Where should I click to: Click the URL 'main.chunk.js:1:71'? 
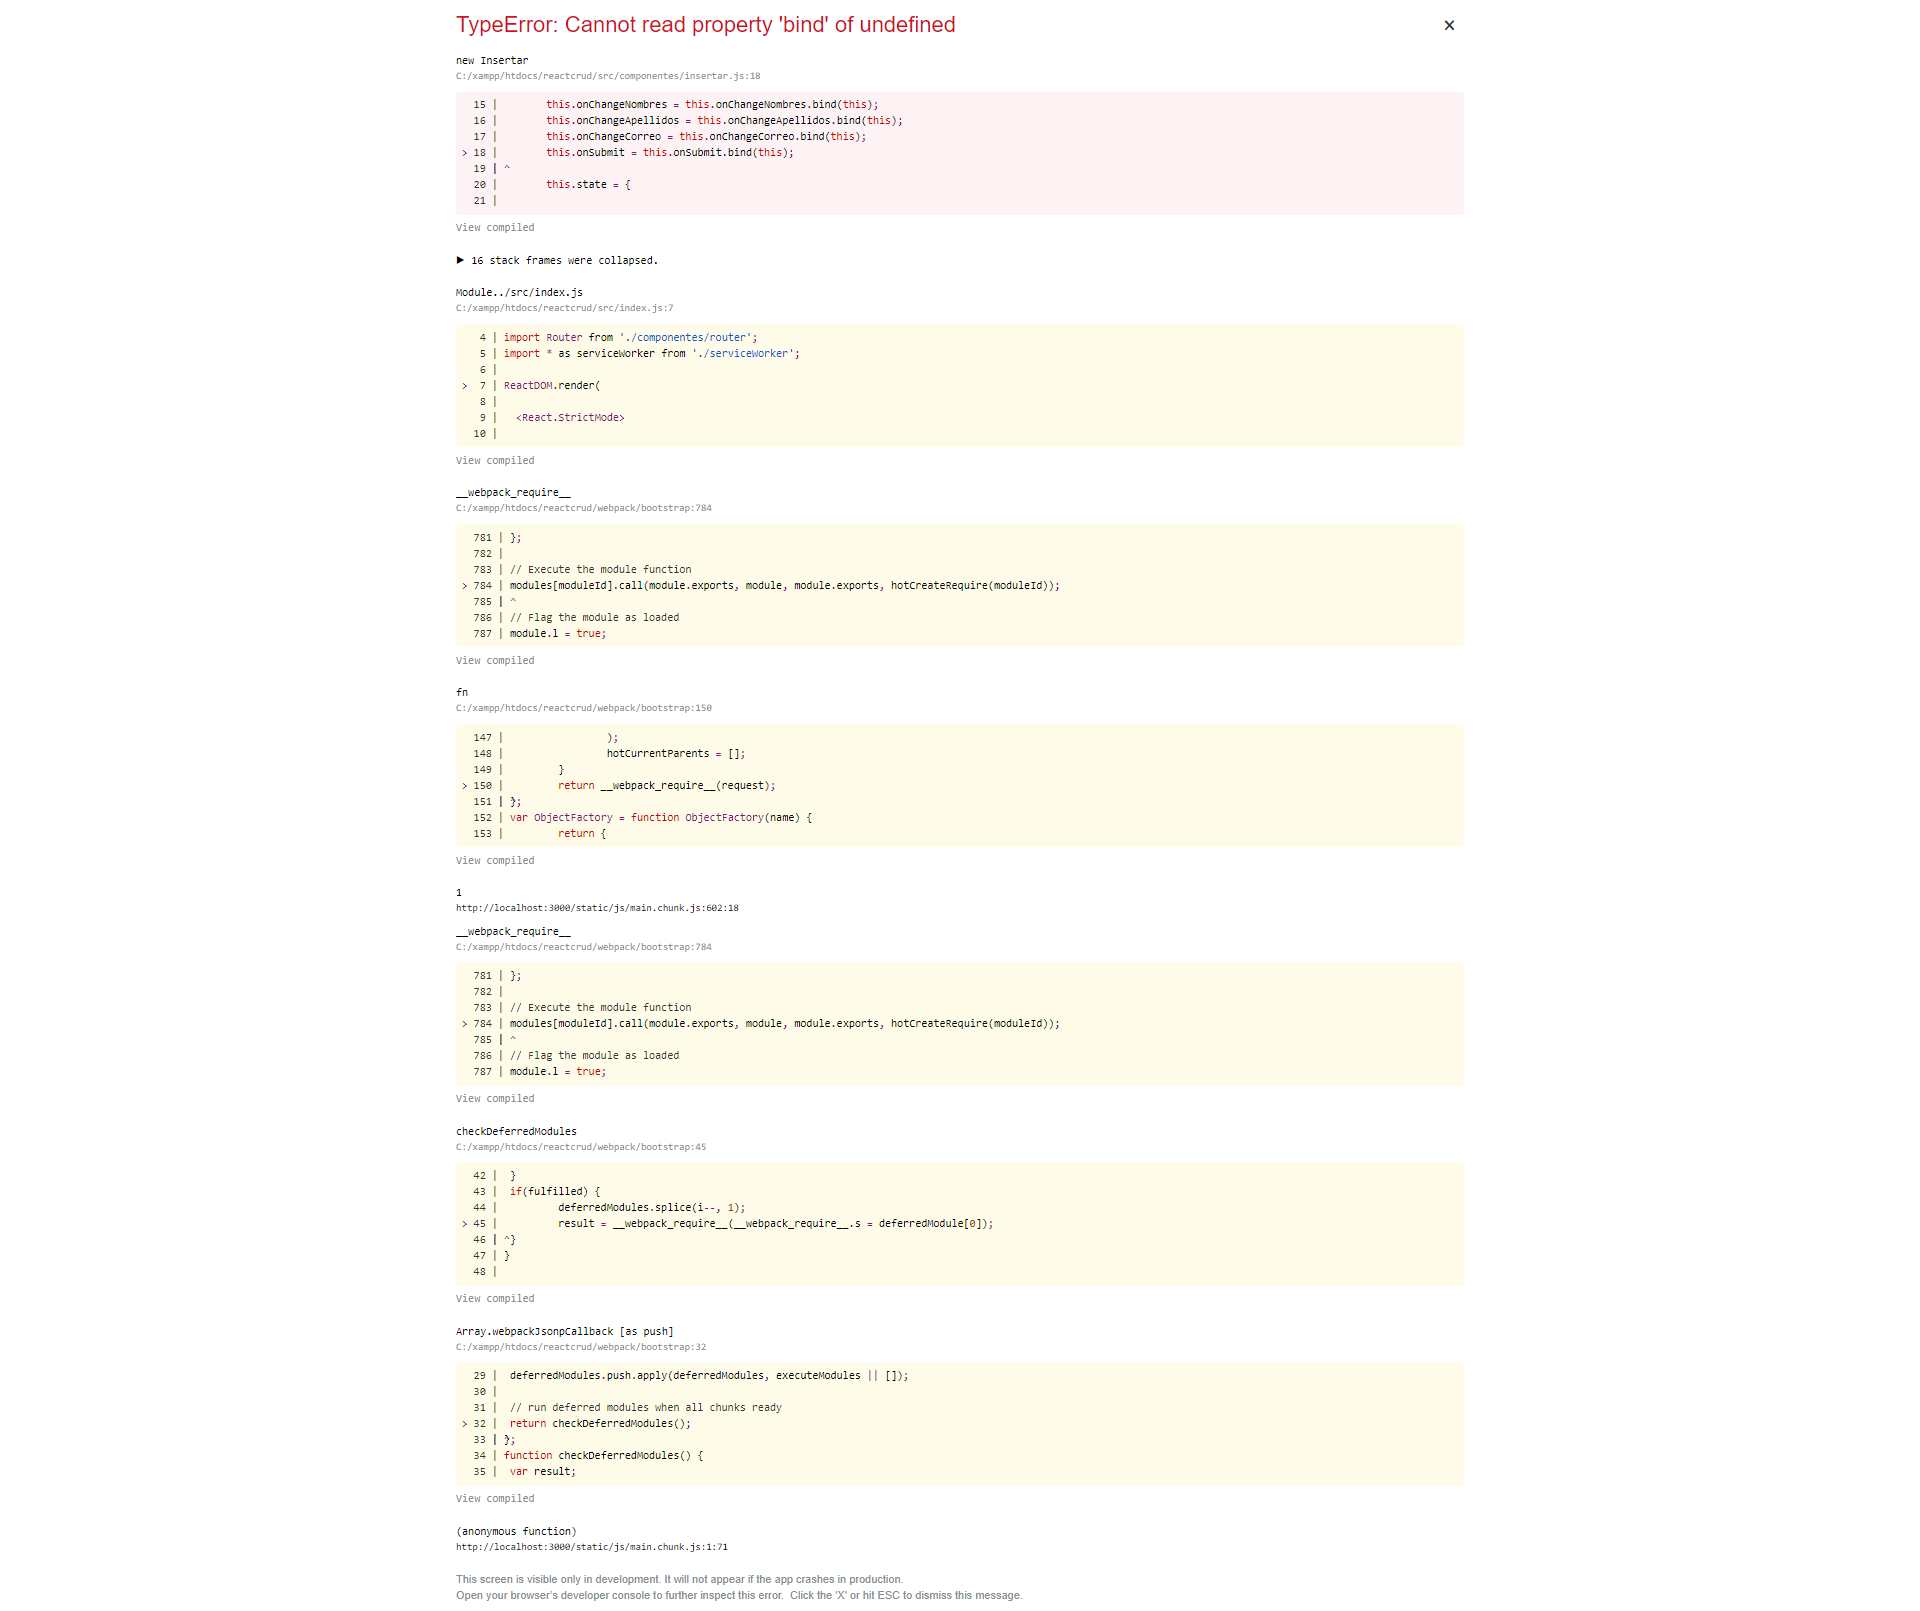pos(592,1547)
